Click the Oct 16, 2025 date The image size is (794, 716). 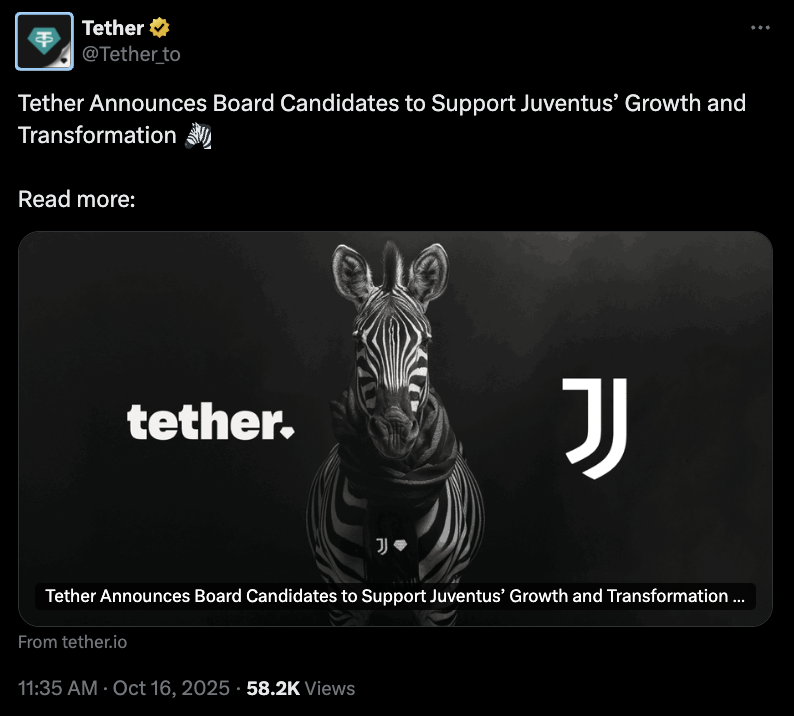pyautogui.click(x=169, y=688)
